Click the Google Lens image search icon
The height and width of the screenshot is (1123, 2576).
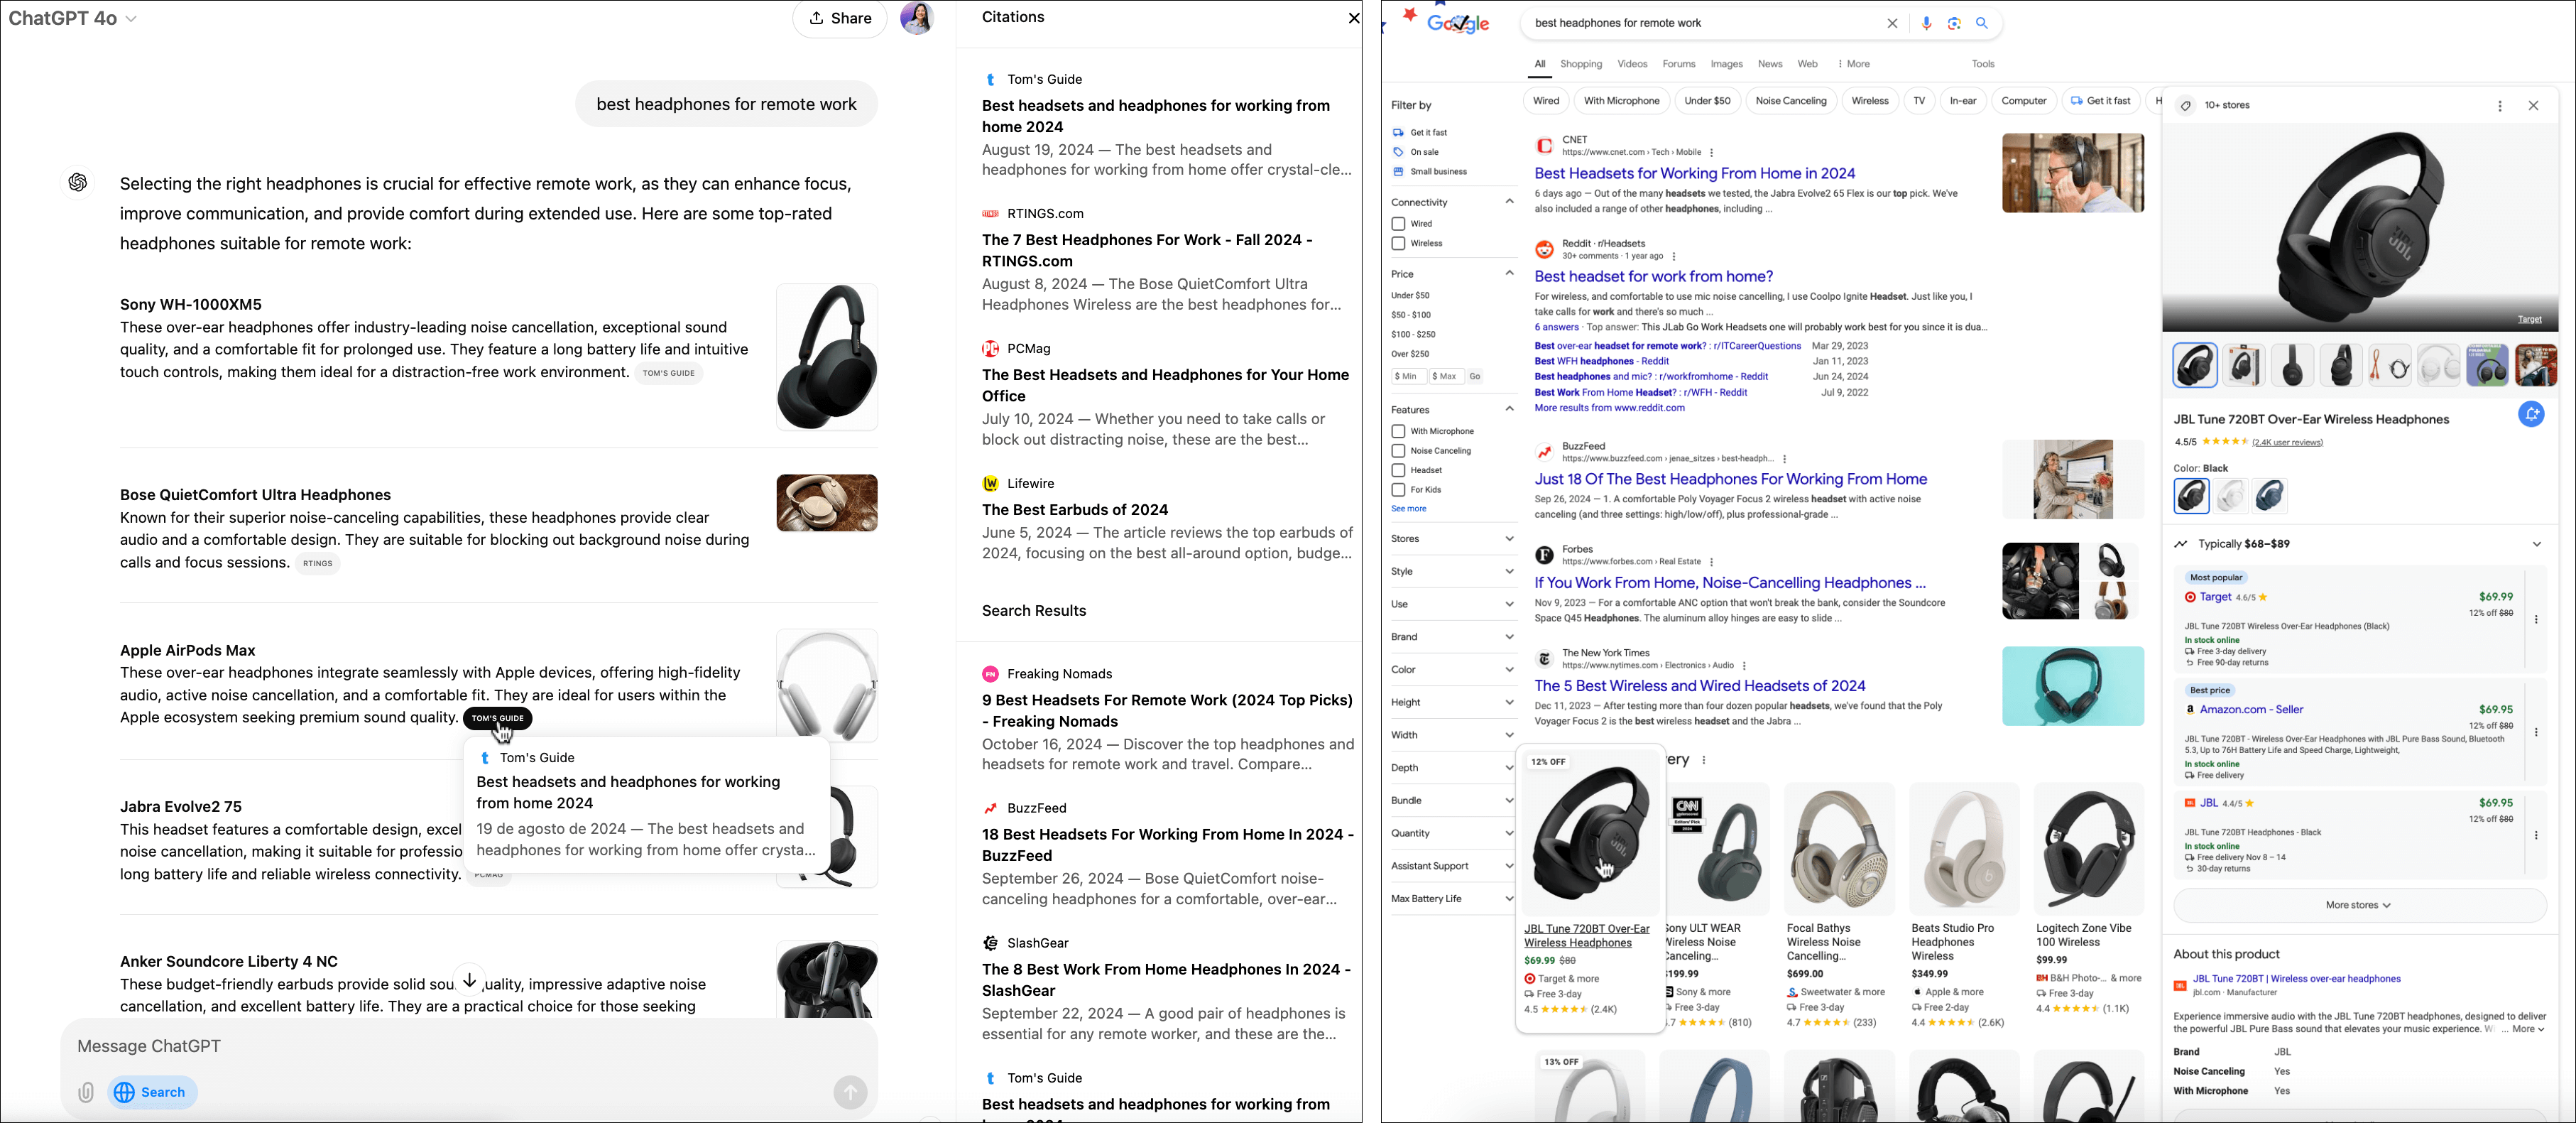coord(1954,23)
